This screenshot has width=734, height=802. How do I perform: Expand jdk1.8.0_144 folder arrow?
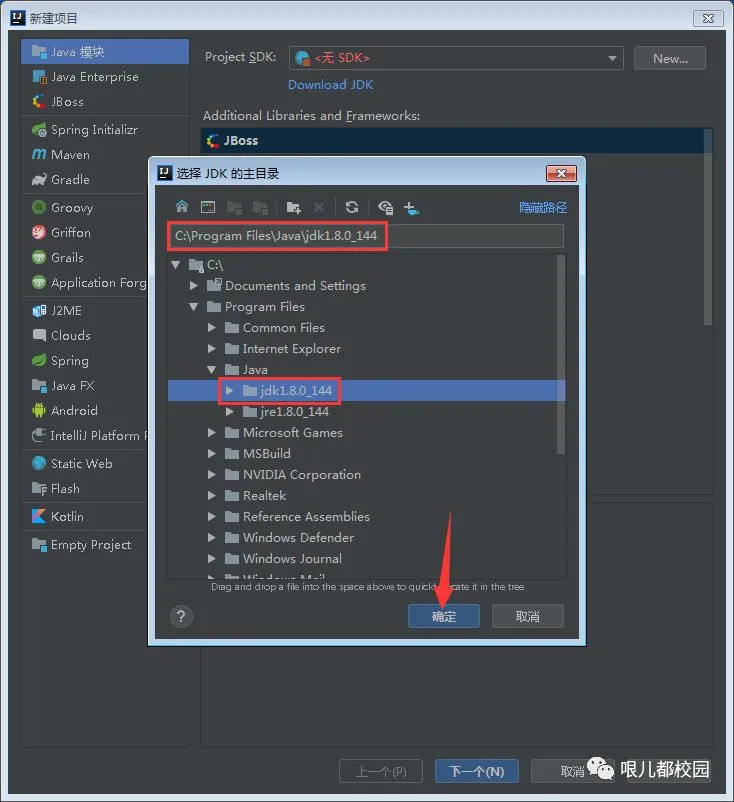(230, 391)
